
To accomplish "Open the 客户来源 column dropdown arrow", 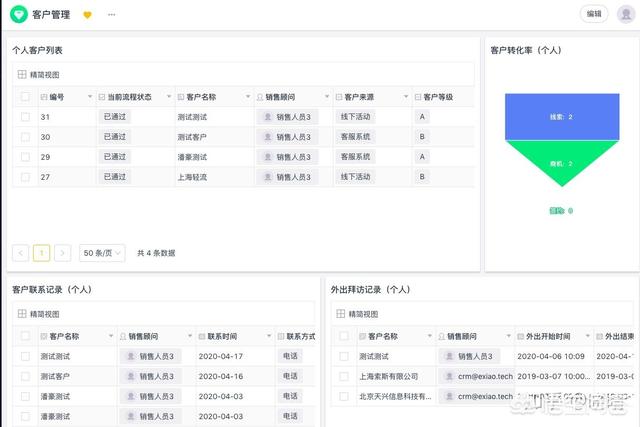I will coord(406,97).
